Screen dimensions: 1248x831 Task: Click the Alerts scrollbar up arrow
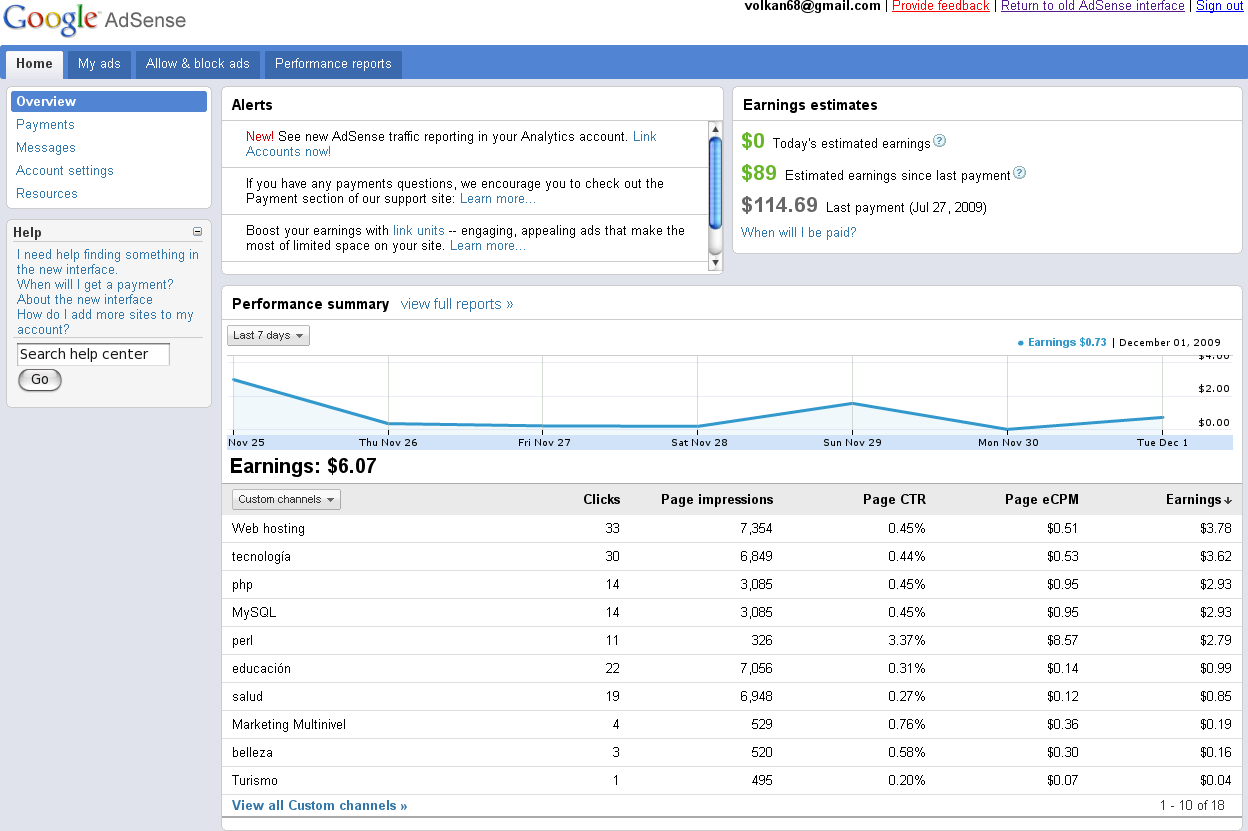coord(715,128)
